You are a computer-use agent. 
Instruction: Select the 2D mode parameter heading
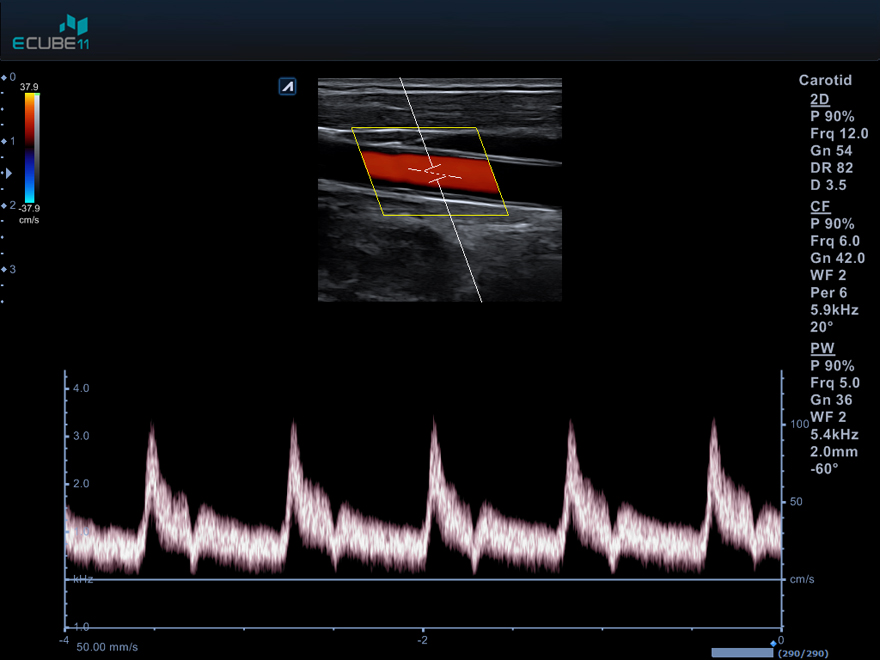pyautogui.click(x=819, y=99)
